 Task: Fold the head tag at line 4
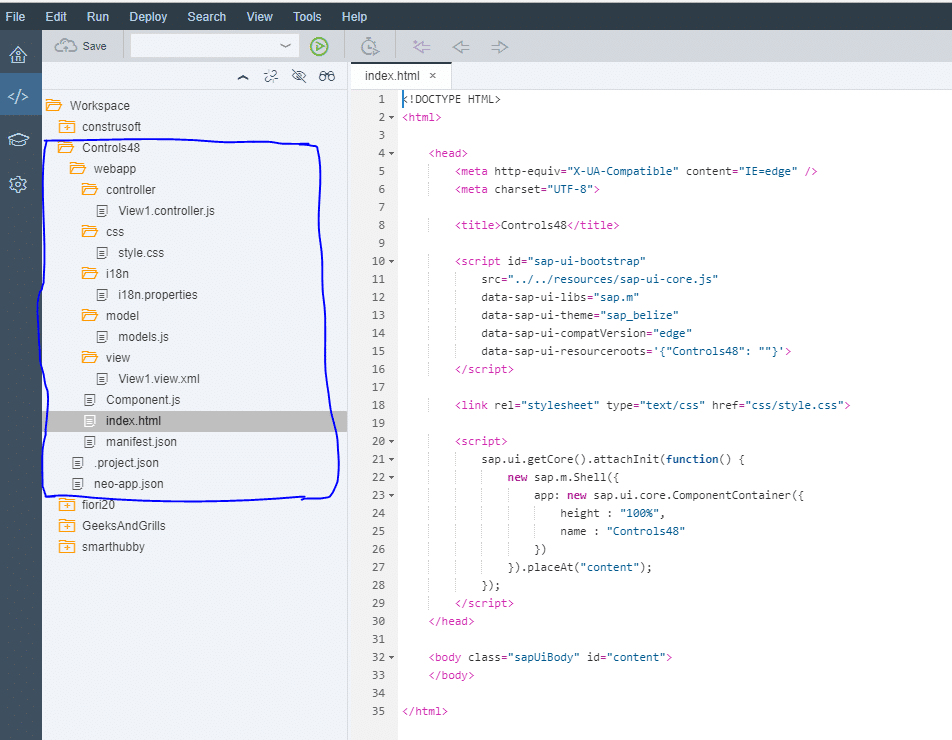click(391, 153)
